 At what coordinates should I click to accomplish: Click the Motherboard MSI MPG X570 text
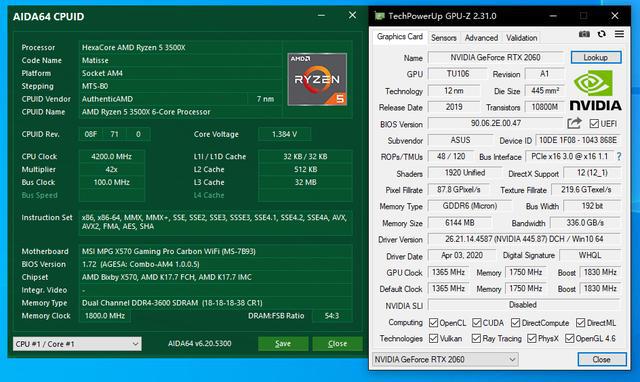pos(169,251)
